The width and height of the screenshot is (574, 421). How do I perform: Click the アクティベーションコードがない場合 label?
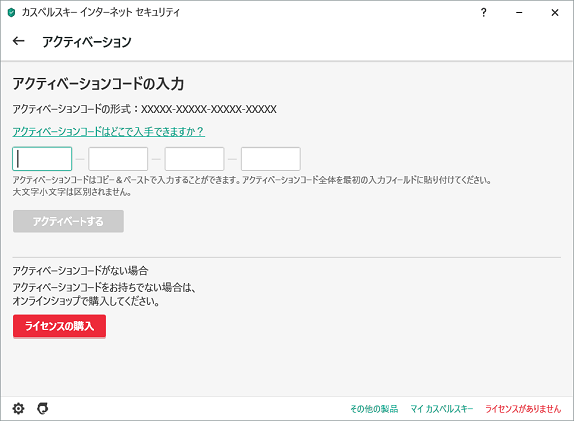click(x=80, y=271)
